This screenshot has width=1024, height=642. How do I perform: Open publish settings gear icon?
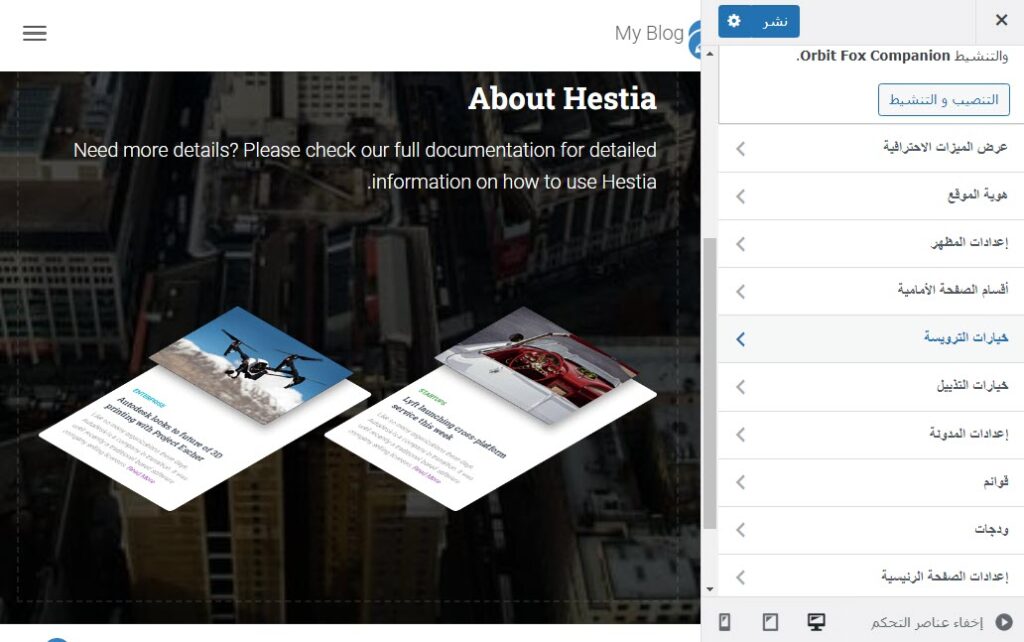pos(734,21)
